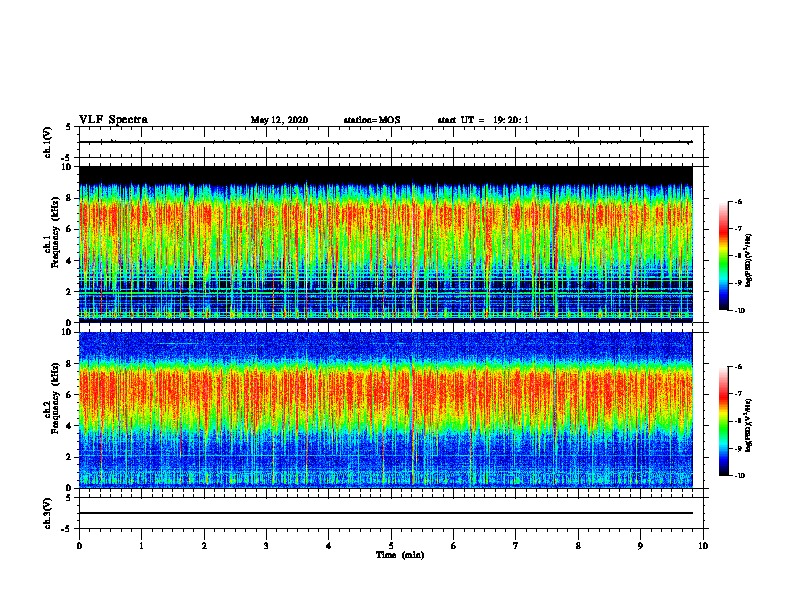Click the "4" frequency tick of ch.2 axis

pyautogui.click(x=70, y=426)
